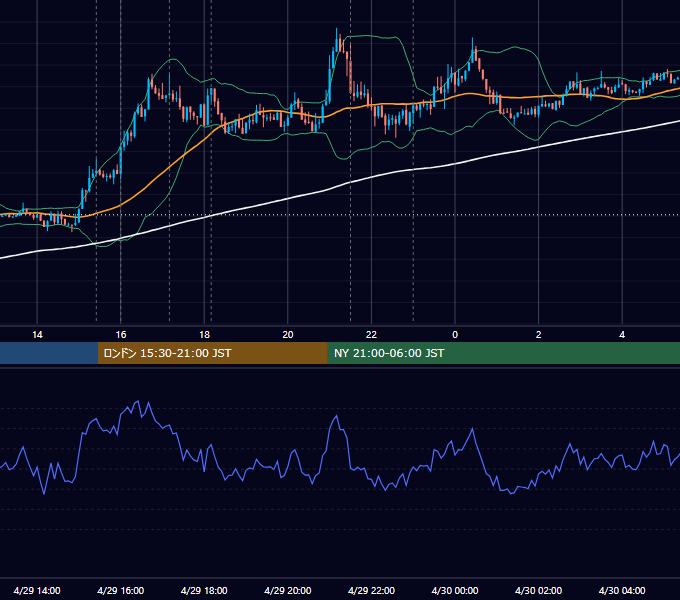Screen dimensions: 680x600
Task: Click the 4/29 20:00 date label
Action: pyautogui.click(x=288, y=590)
